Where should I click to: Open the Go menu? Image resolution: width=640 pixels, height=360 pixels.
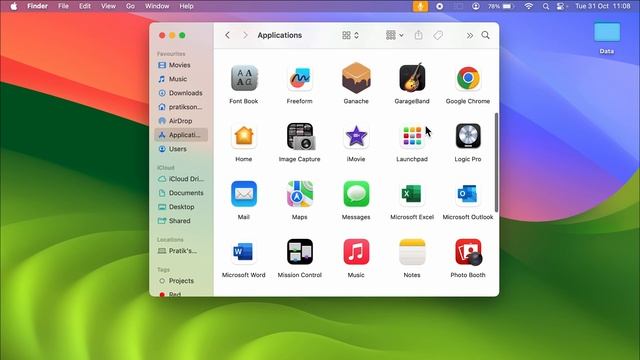[x=130, y=6]
